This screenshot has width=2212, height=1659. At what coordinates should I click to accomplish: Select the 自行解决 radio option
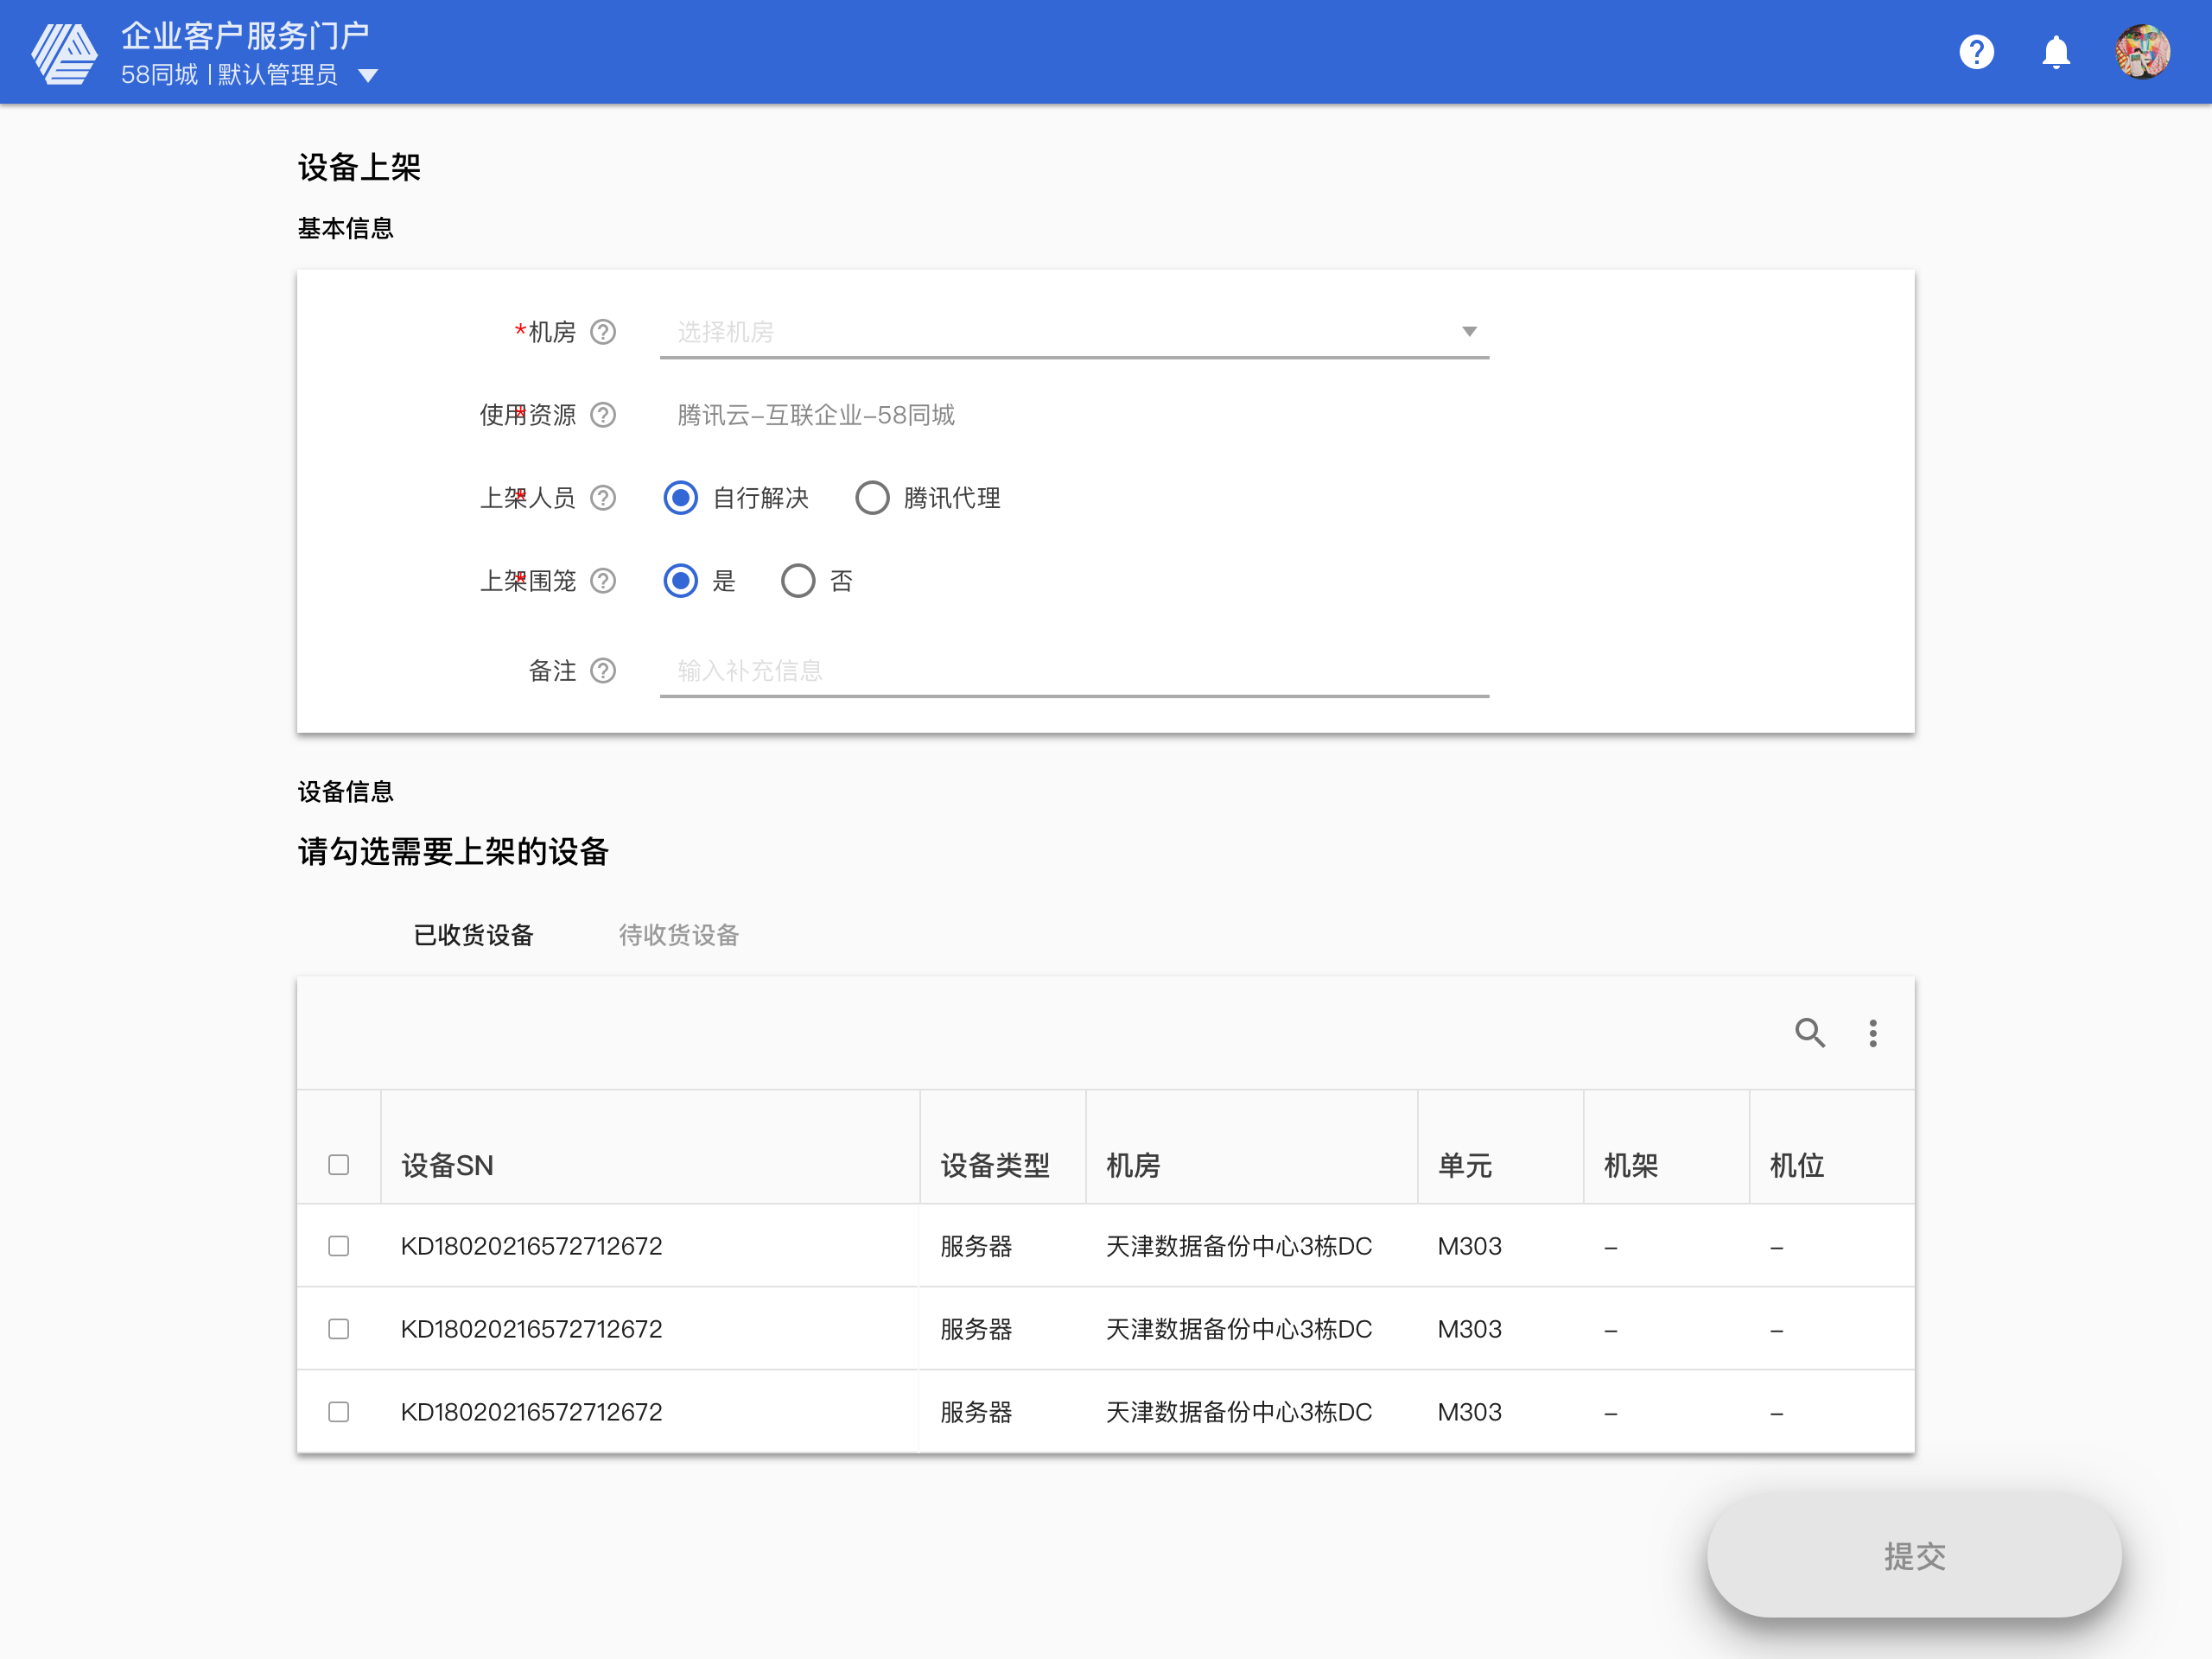point(681,498)
